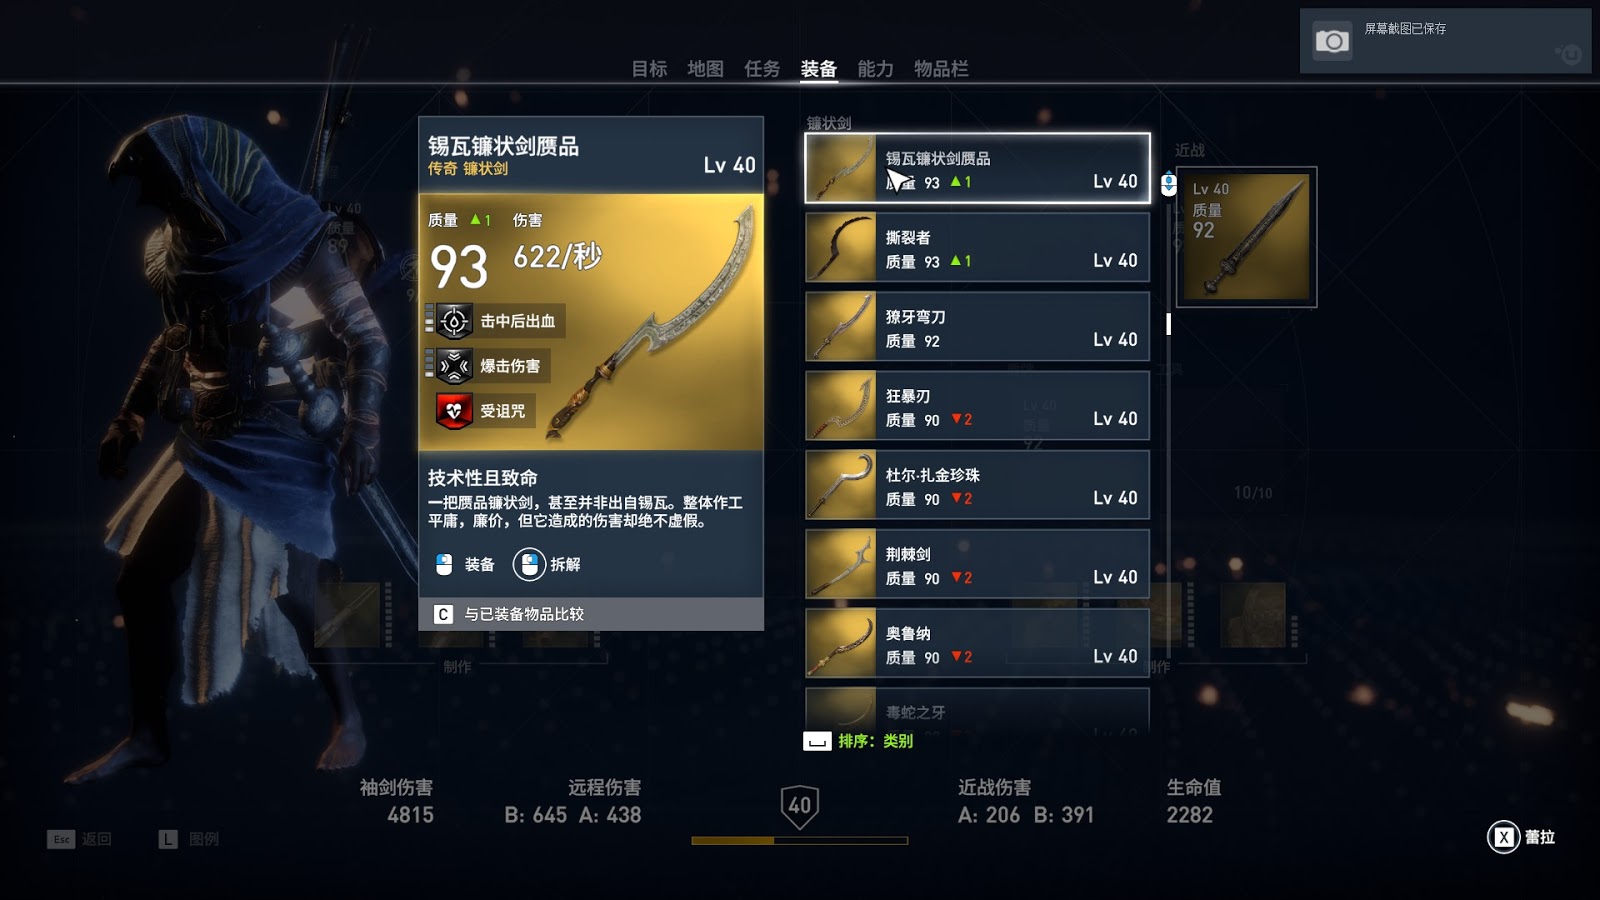Select 杜尔·扎金珍珠 weapon entry
The height and width of the screenshot is (900, 1600).
[977, 485]
